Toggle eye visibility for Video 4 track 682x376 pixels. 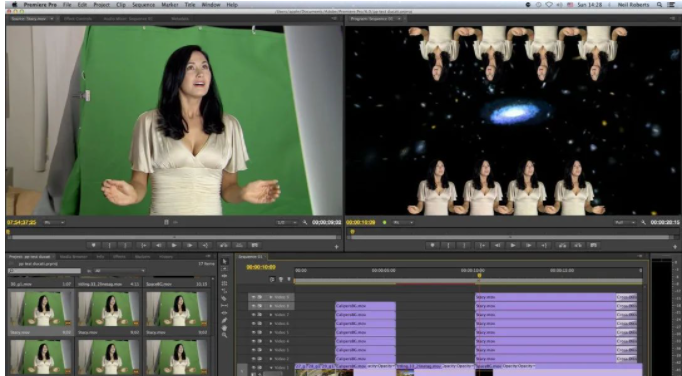pos(254,341)
